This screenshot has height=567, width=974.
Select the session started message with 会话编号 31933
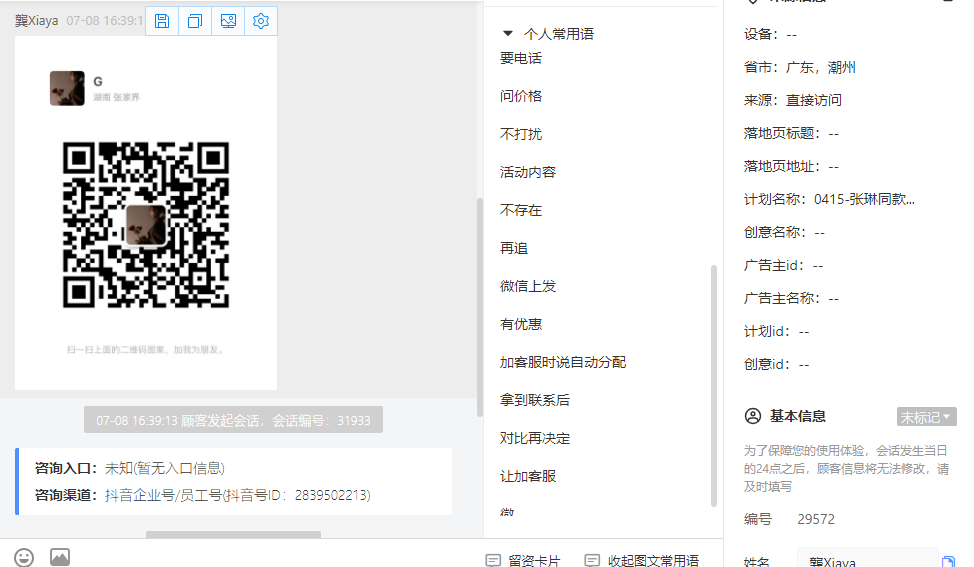[x=234, y=420]
